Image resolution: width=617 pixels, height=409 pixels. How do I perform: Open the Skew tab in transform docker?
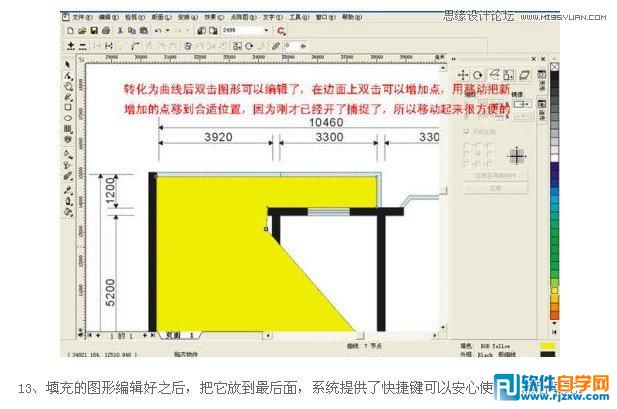coord(525,75)
